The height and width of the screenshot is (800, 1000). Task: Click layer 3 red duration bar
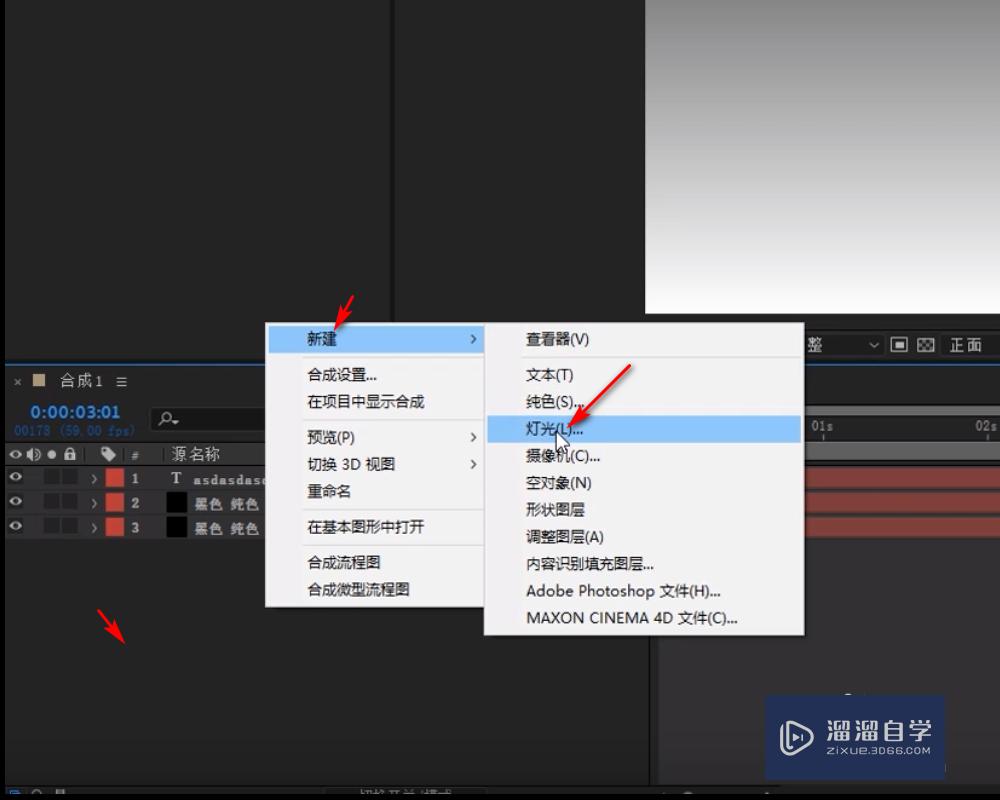coord(902,528)
